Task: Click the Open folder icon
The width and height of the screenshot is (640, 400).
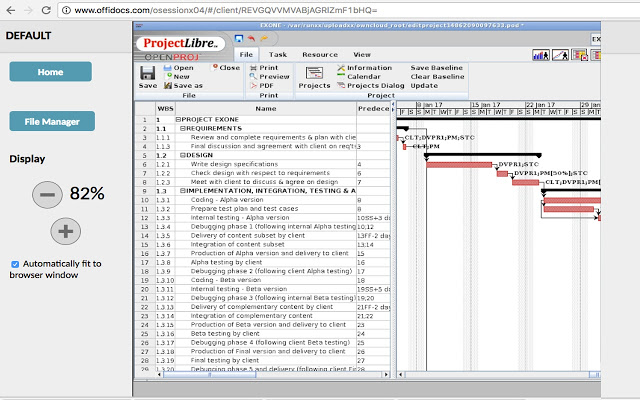Action: (x=165, y=68)
